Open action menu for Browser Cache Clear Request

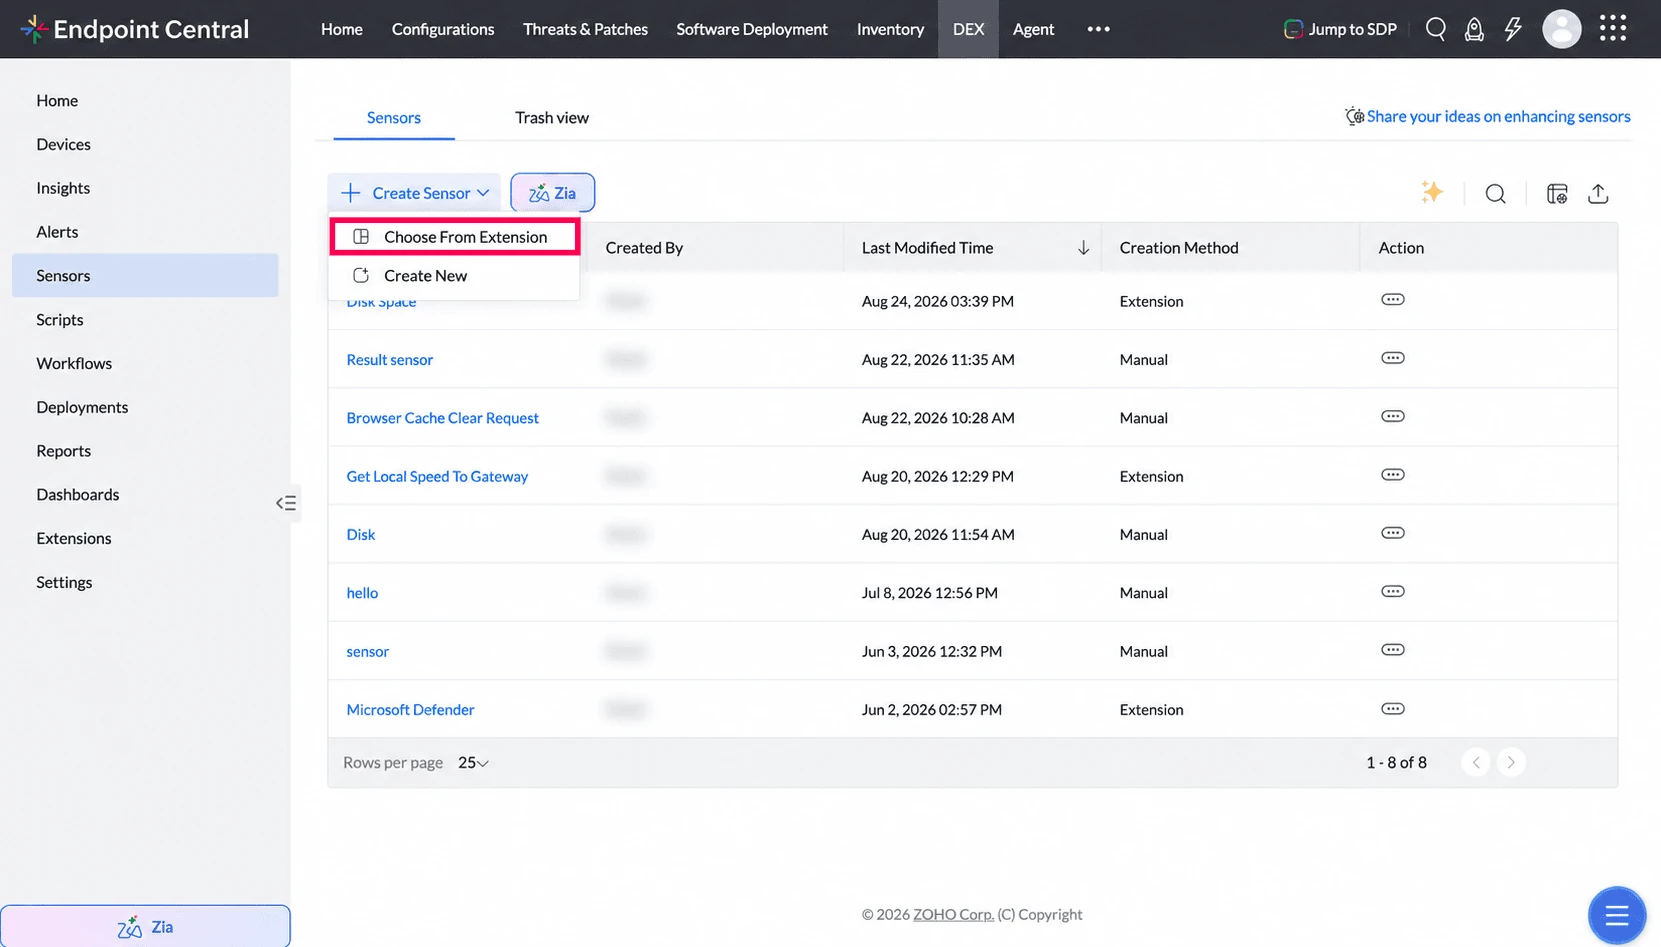tap(1392, 416)
